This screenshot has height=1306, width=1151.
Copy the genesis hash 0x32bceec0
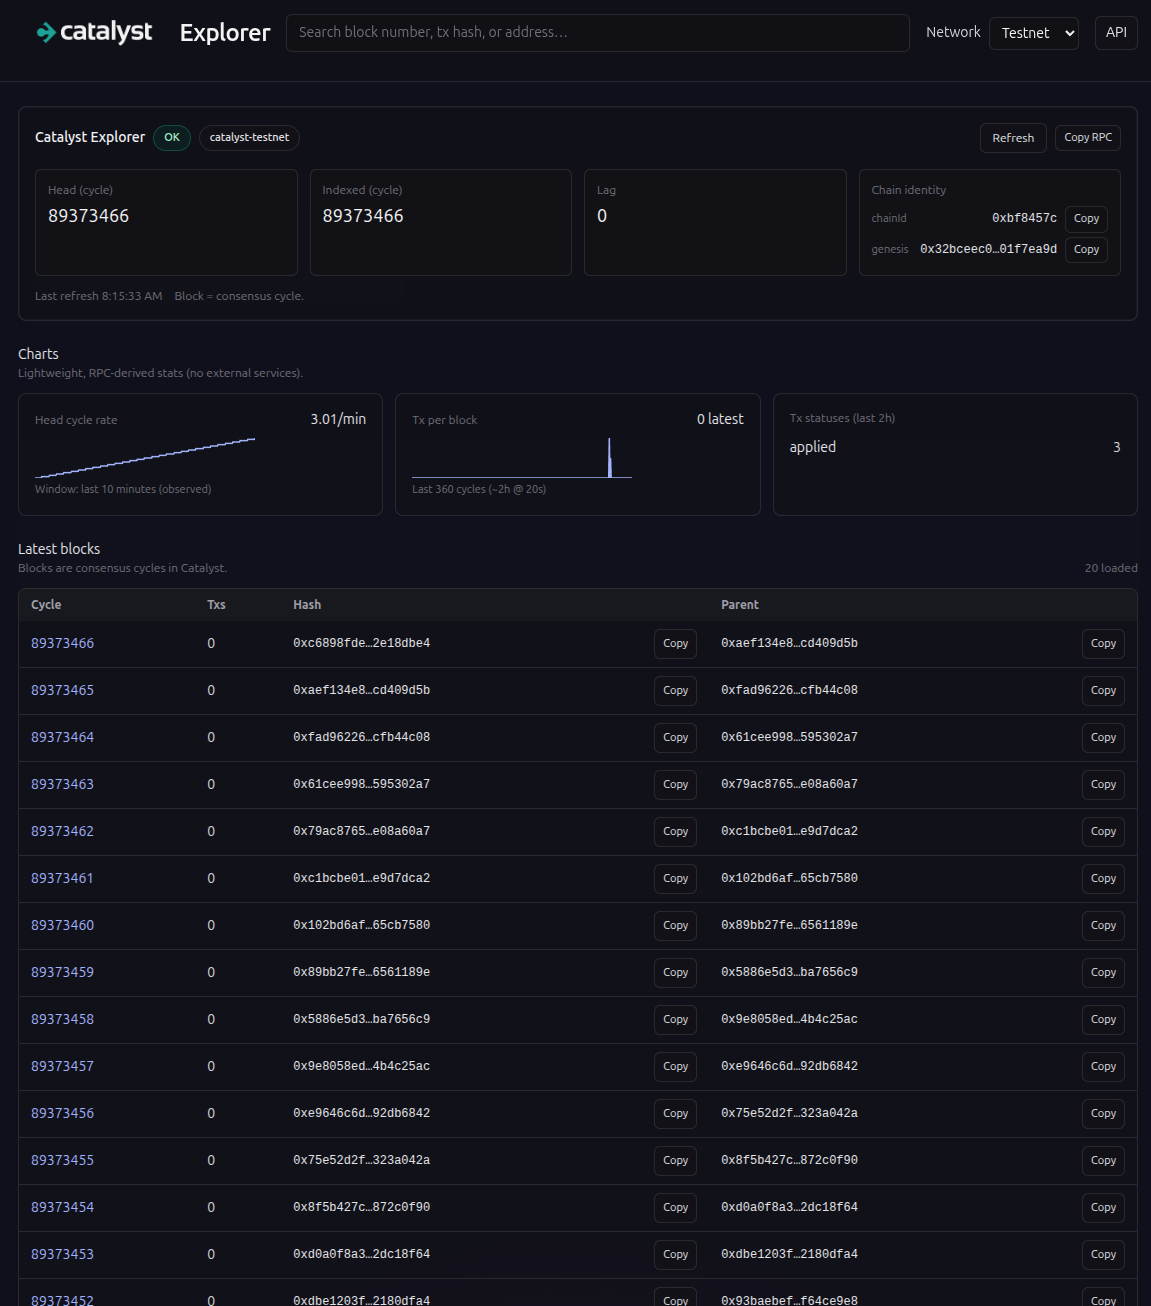point(1086,249)
